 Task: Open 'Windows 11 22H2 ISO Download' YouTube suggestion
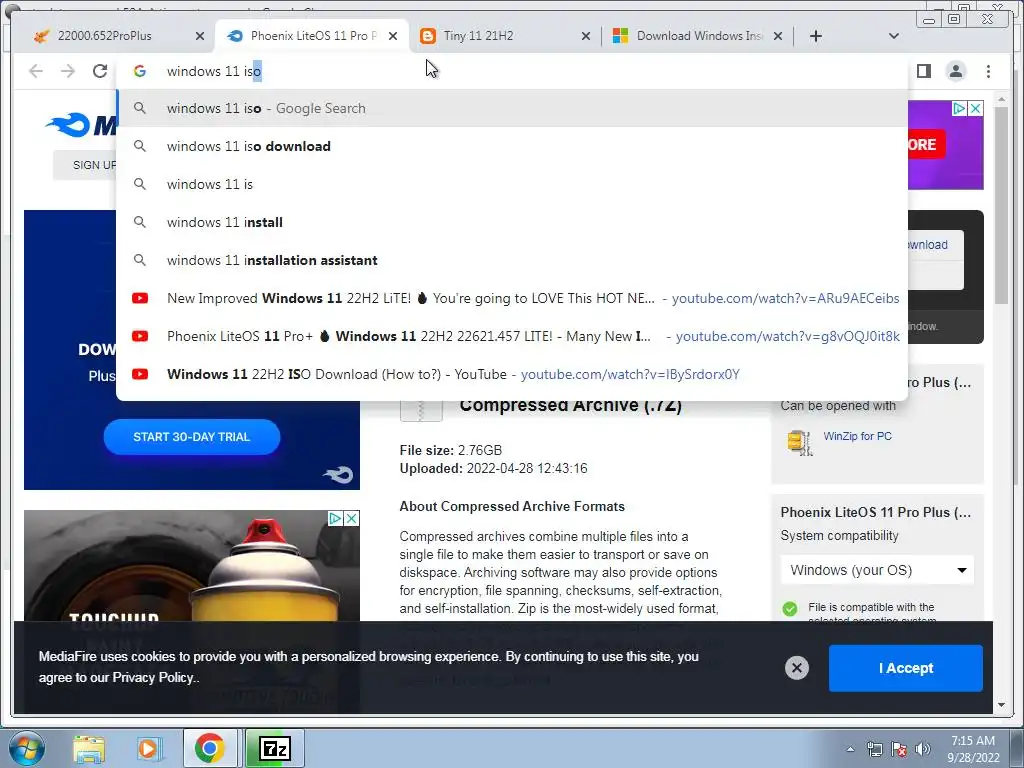pos(512,374)
